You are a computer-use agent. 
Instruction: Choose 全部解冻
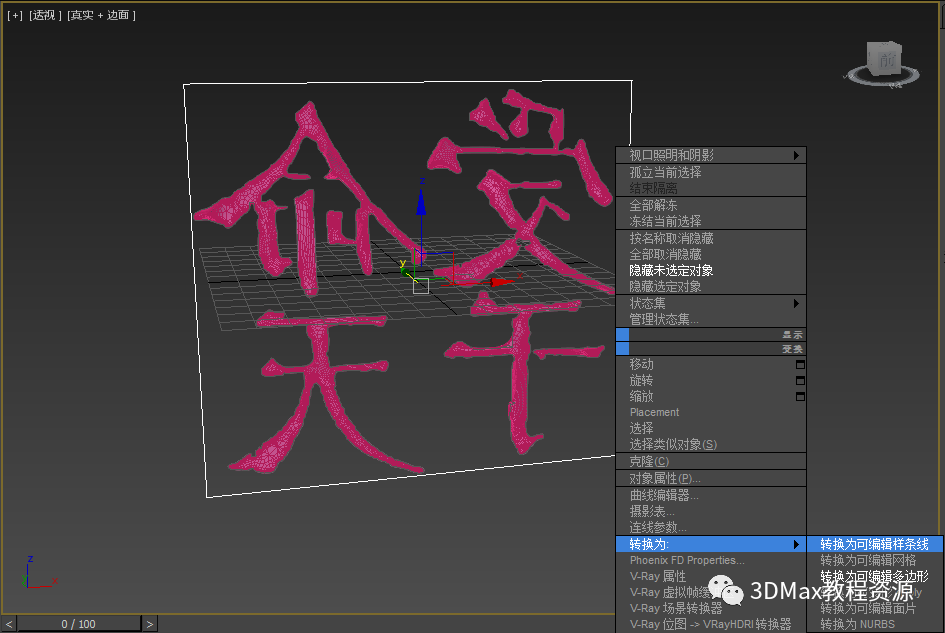653,206
